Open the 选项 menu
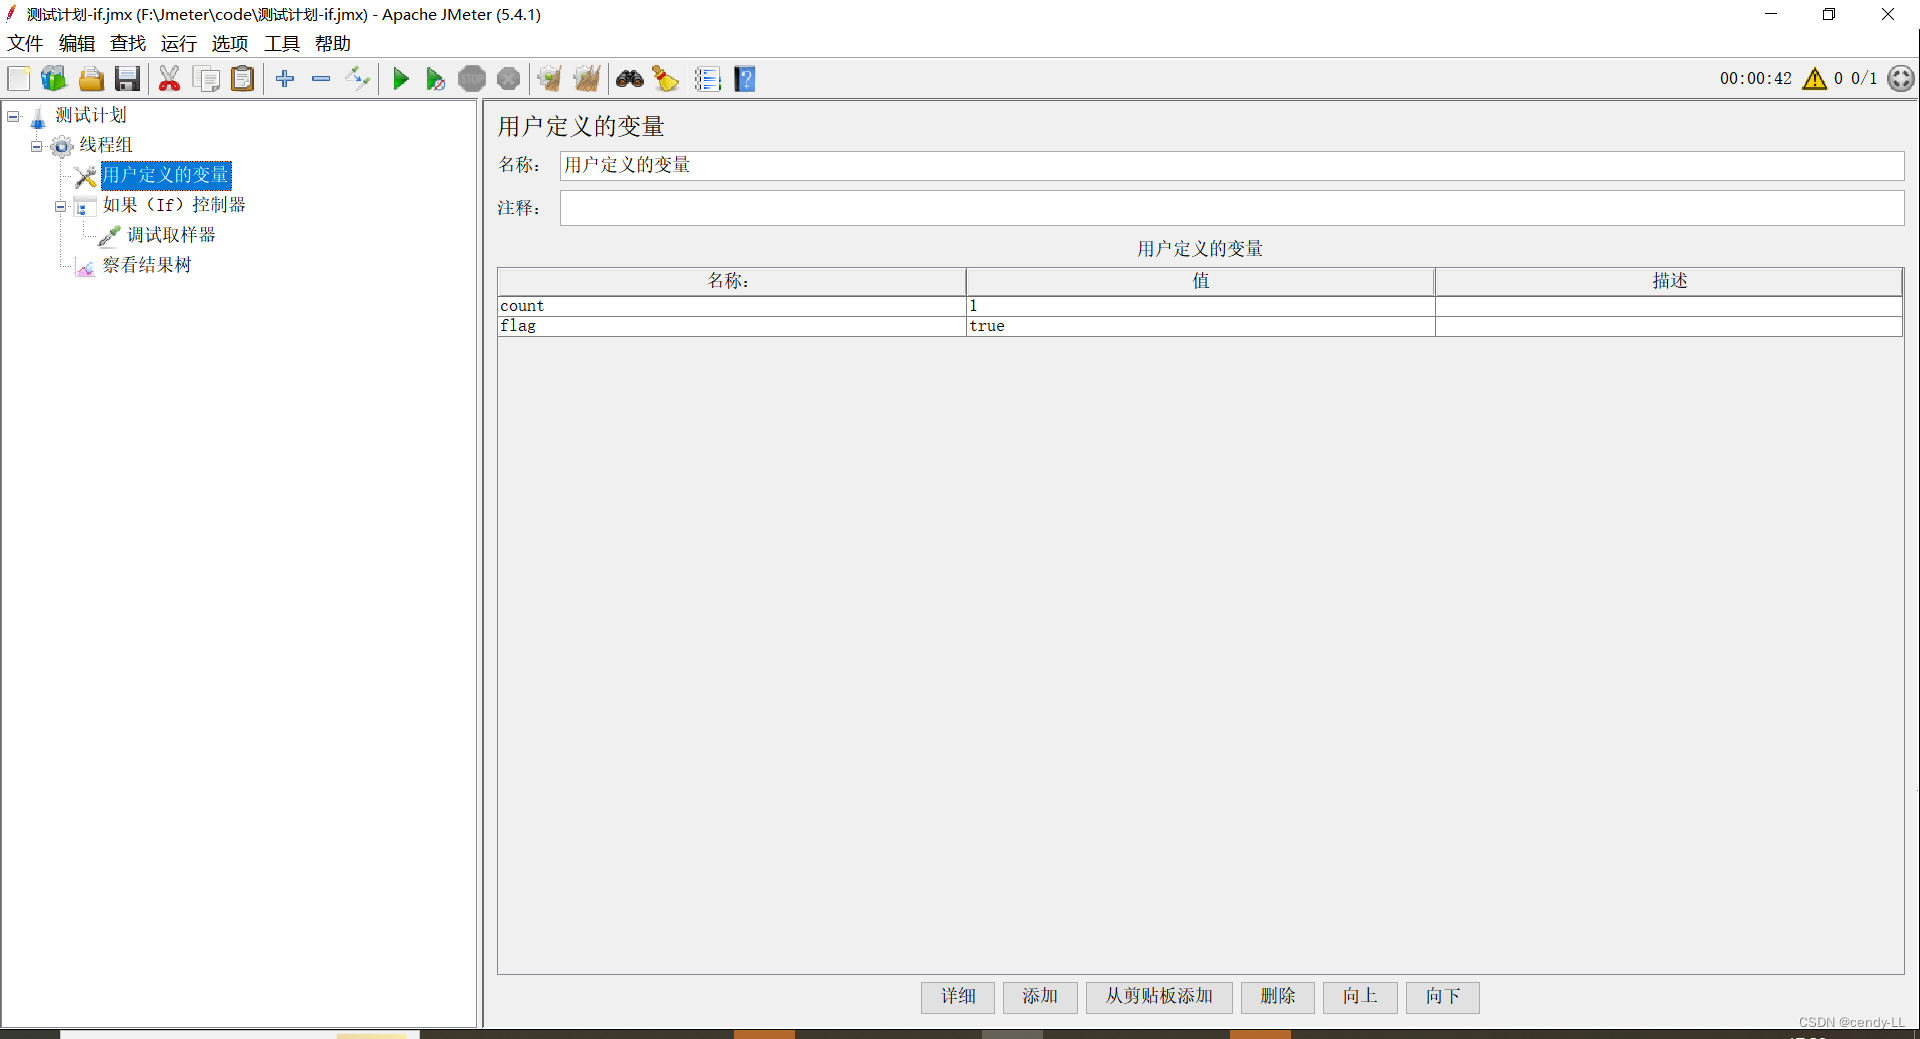The width and height of the screenshot is (1920, 1039). (x=230, y=44)
